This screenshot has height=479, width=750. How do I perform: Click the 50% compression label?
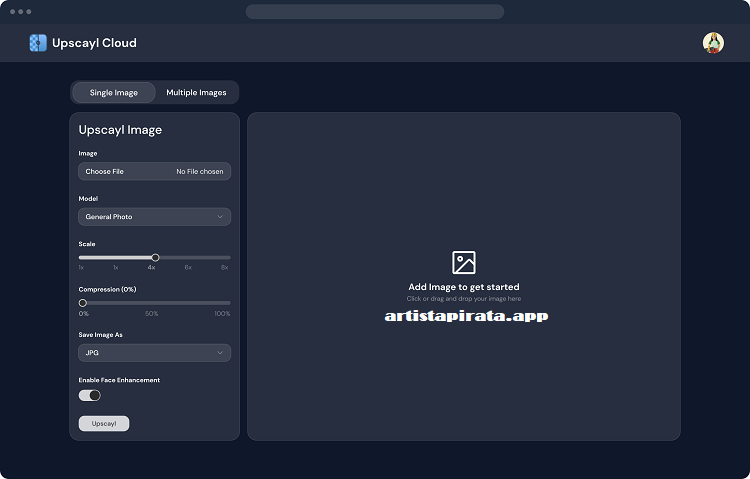(x=152, y=313)
